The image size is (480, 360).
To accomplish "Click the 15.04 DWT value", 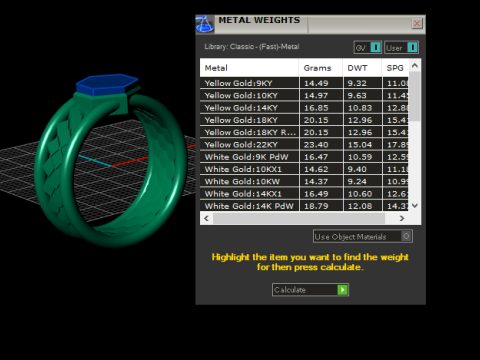I will 360,145.
